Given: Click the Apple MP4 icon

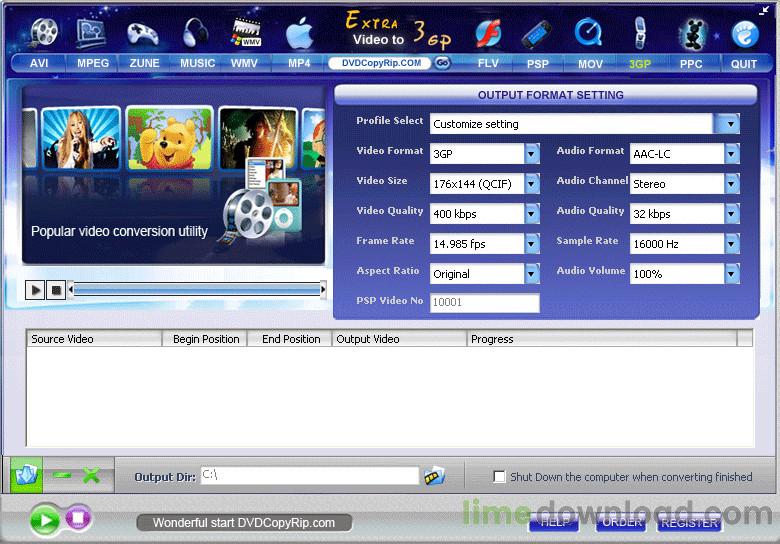Looking at the screenshot, I should click(x=299, y=33).
